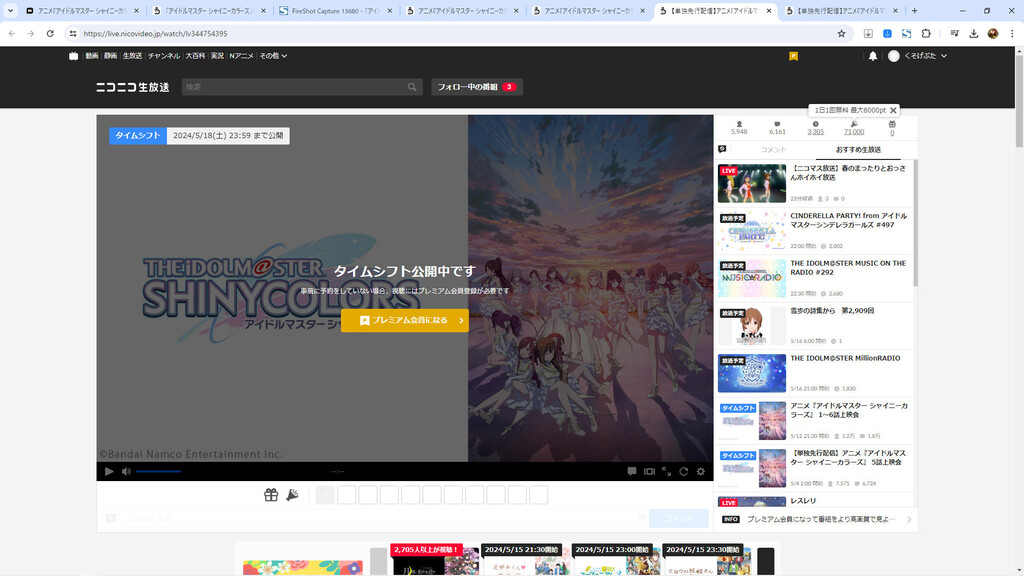This screenshot has height=576, width=1024.
Task: Open a new browser tab with plus
Action: (x=914, y=10)
